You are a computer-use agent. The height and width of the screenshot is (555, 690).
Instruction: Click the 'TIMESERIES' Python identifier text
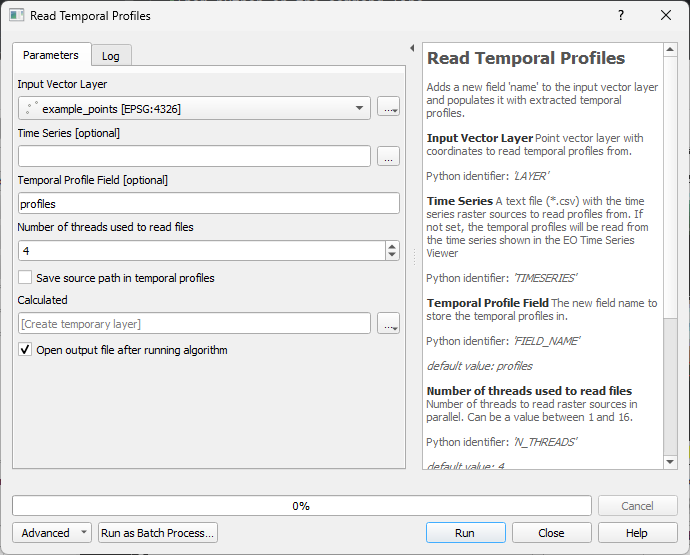point(546,278)
